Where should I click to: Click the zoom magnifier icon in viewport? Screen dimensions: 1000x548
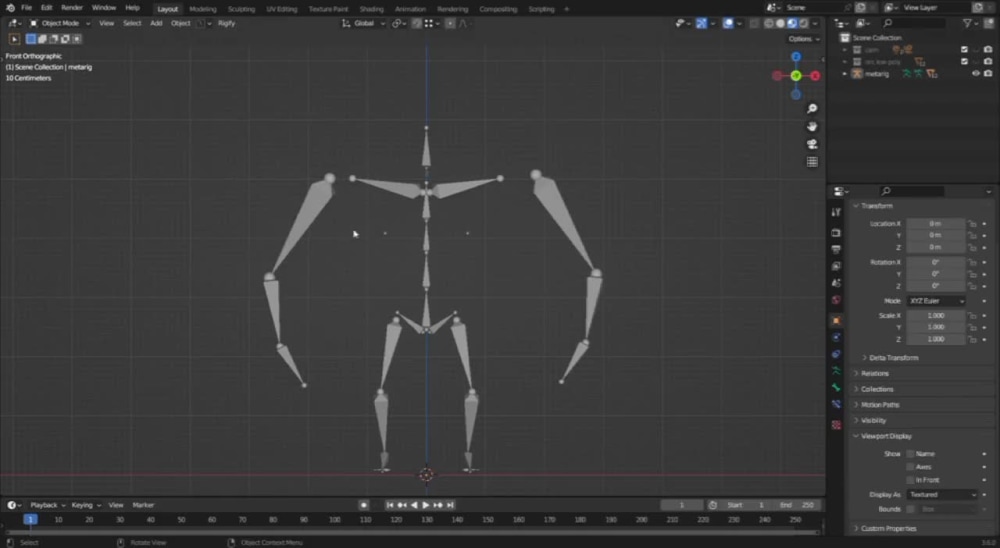tap(812, 108)
